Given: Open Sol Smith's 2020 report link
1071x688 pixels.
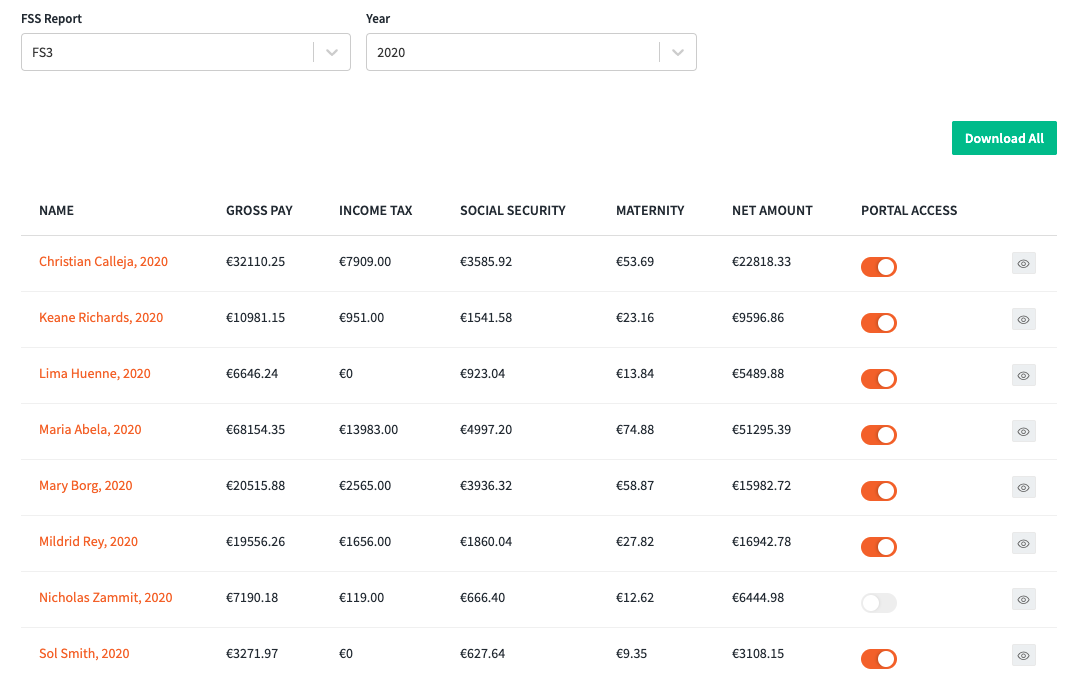Looking at the screenshot, I should (x=84, y=653).
